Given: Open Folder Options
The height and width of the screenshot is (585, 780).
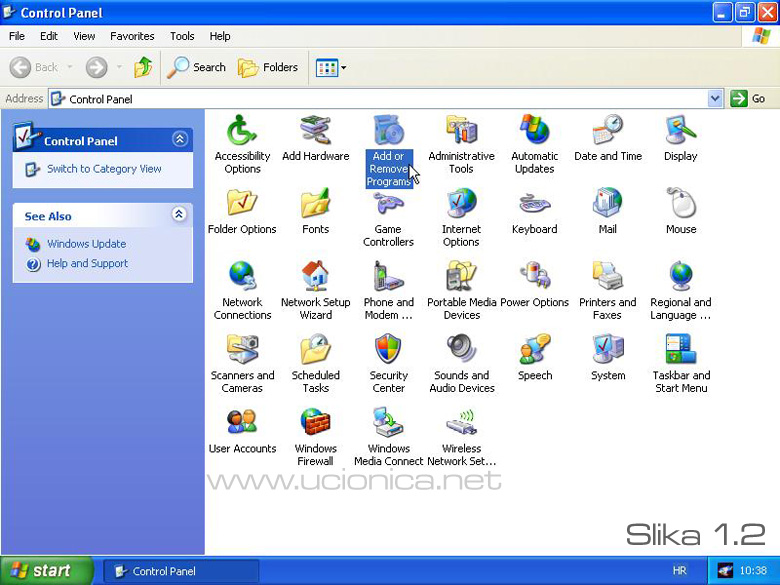Looking at the screenshot, I should [242, 211].
